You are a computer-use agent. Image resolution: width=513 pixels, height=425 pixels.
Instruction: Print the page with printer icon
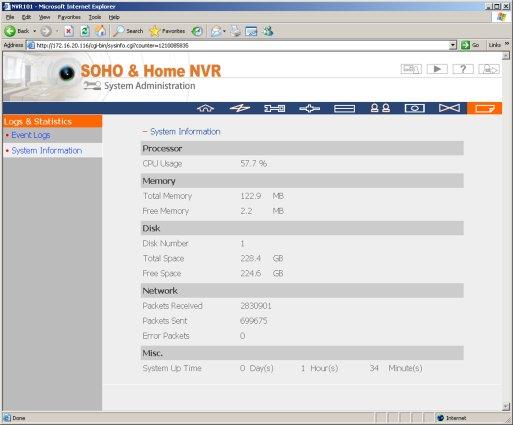(x=235, y=31)
